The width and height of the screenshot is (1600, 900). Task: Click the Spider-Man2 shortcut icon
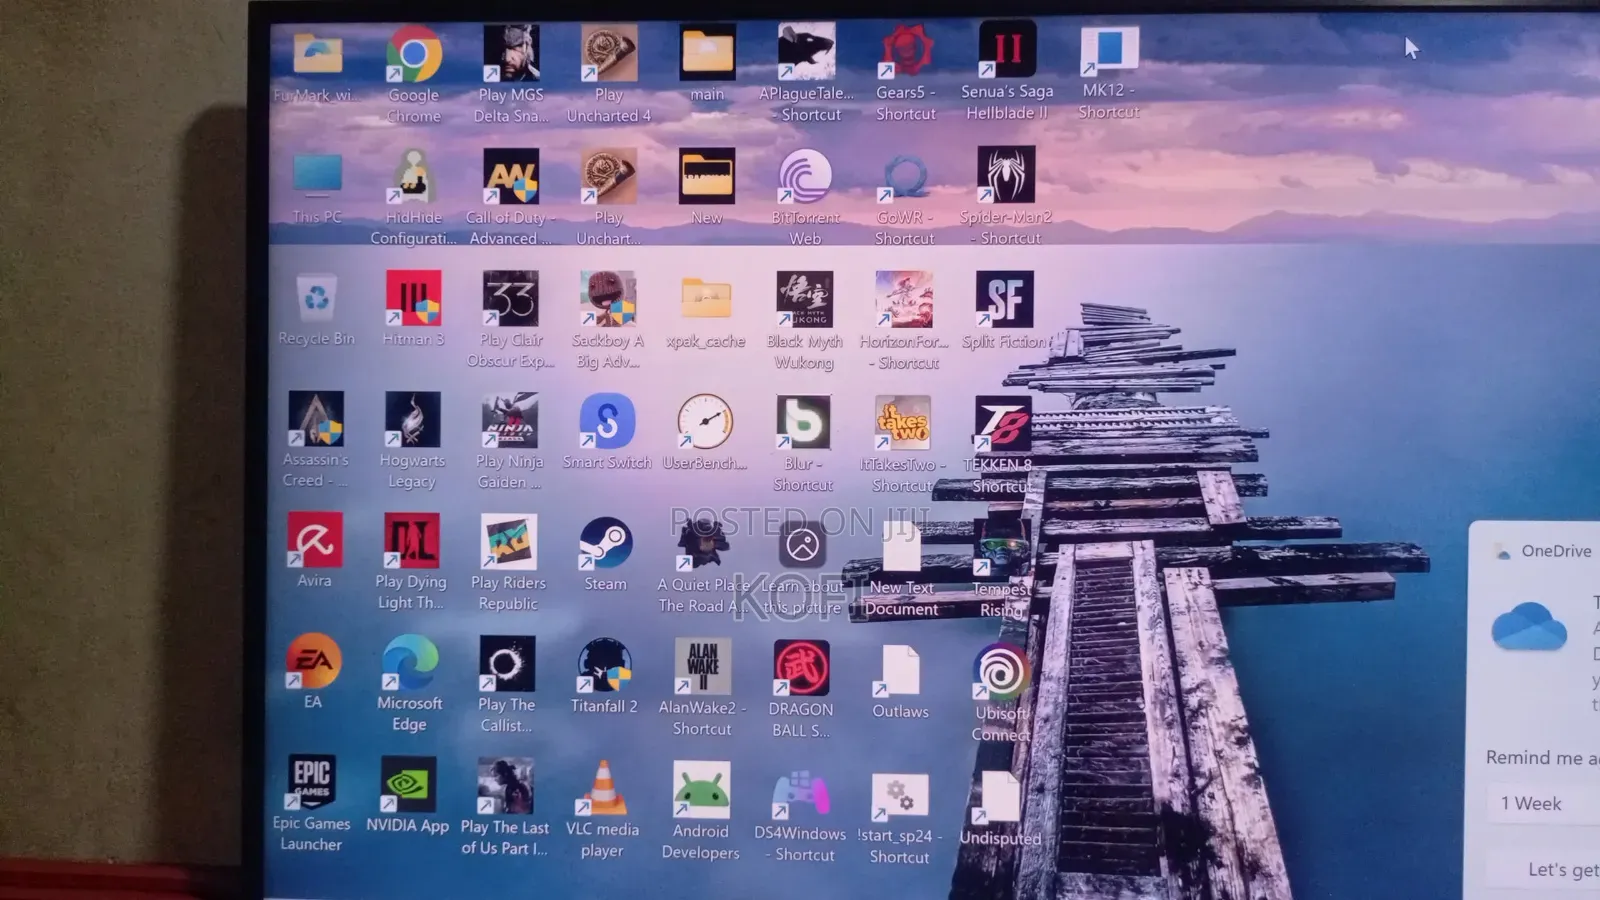click(x=1006, y=175)
